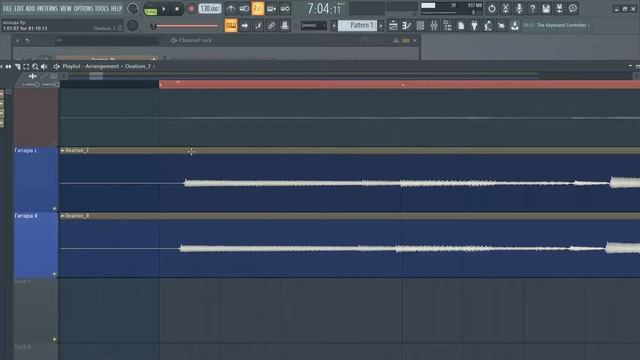Click the 130.000 tempo field
Screen dimensions: 640x360
(210, 9)
